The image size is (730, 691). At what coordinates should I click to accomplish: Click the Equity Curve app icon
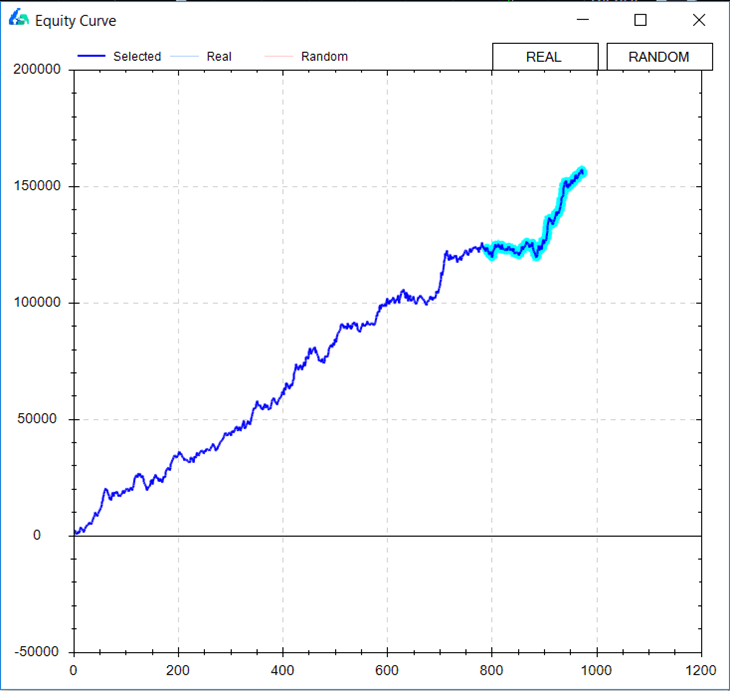18,19
